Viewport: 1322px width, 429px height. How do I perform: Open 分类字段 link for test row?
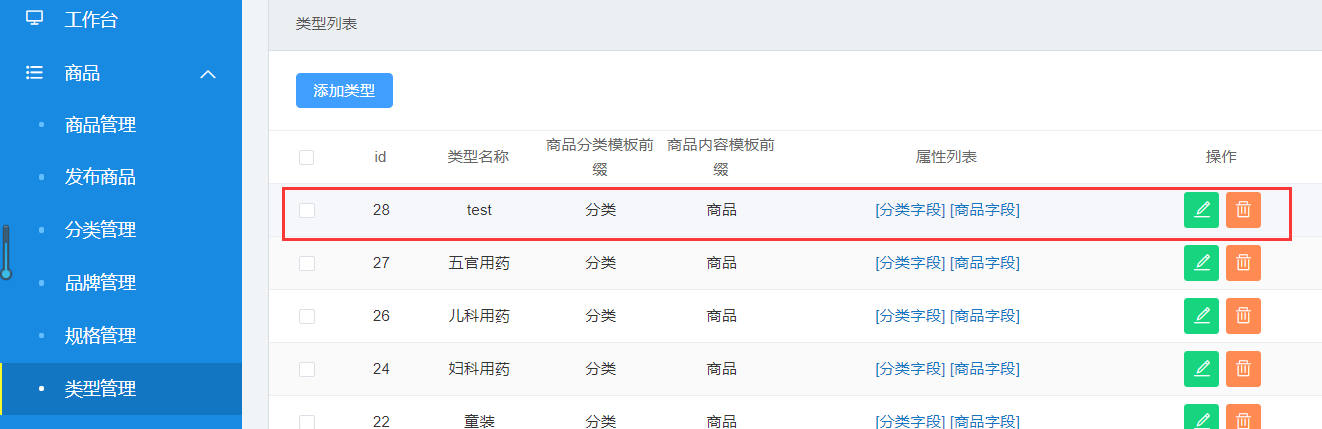click(910, 210)
